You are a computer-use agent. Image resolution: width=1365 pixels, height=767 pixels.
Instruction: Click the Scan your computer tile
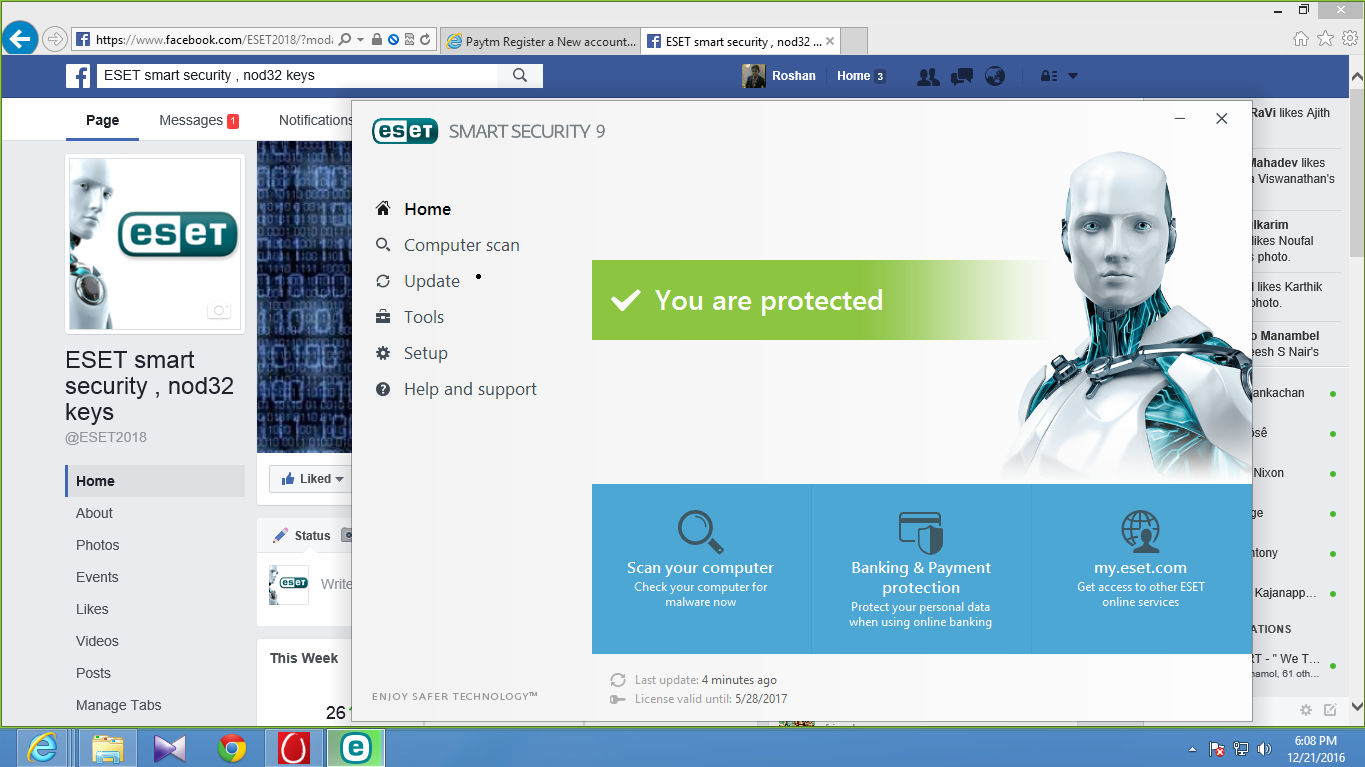coord(701,569)
